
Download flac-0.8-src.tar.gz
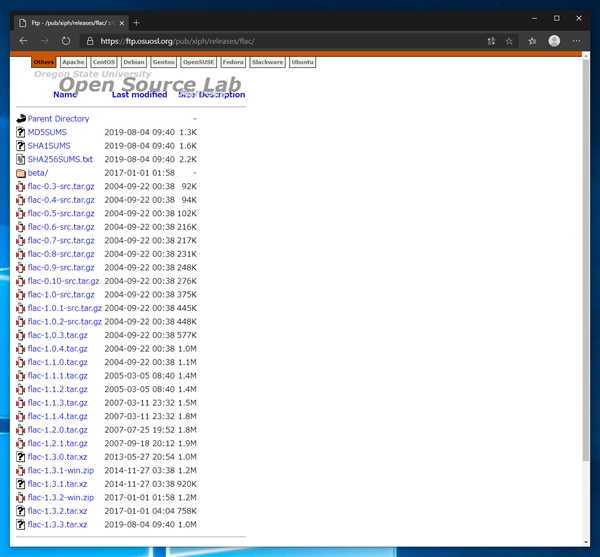(x=61, y=254)
